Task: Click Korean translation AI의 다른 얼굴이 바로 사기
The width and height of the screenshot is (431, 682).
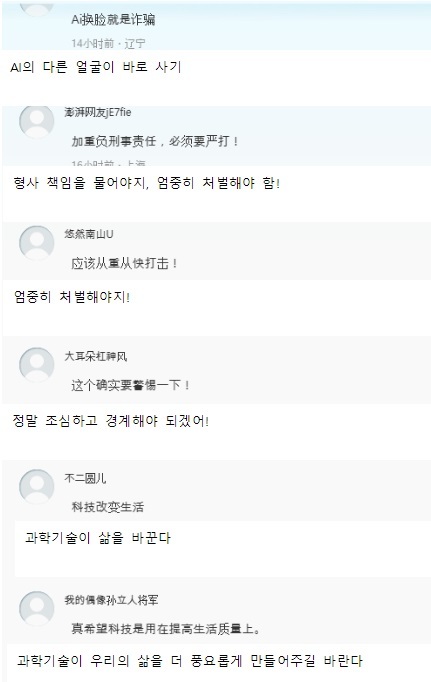Action: tap(95, 67)
